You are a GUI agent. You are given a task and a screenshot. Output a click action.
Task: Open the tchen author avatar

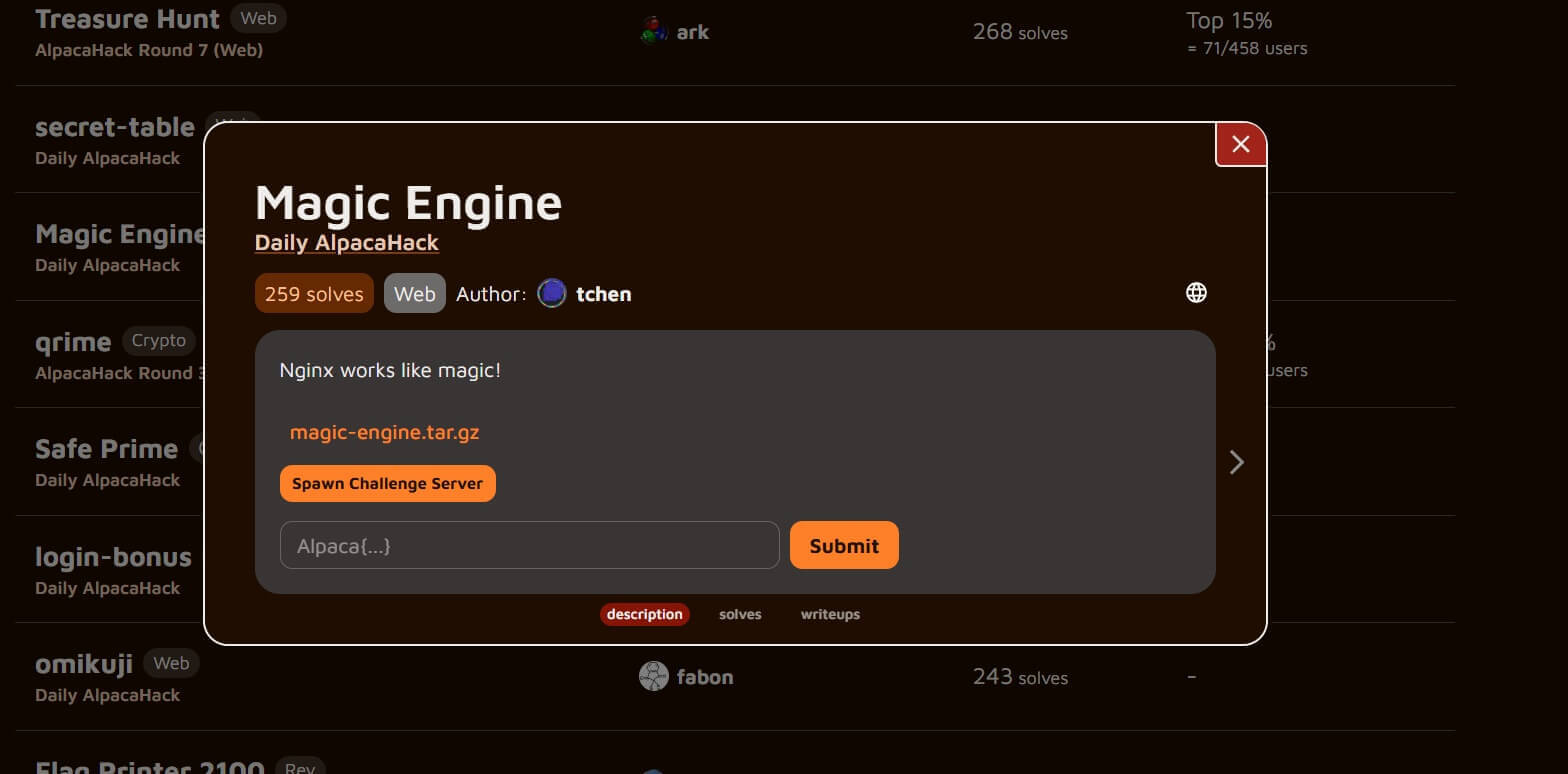[x=552, y=293]
